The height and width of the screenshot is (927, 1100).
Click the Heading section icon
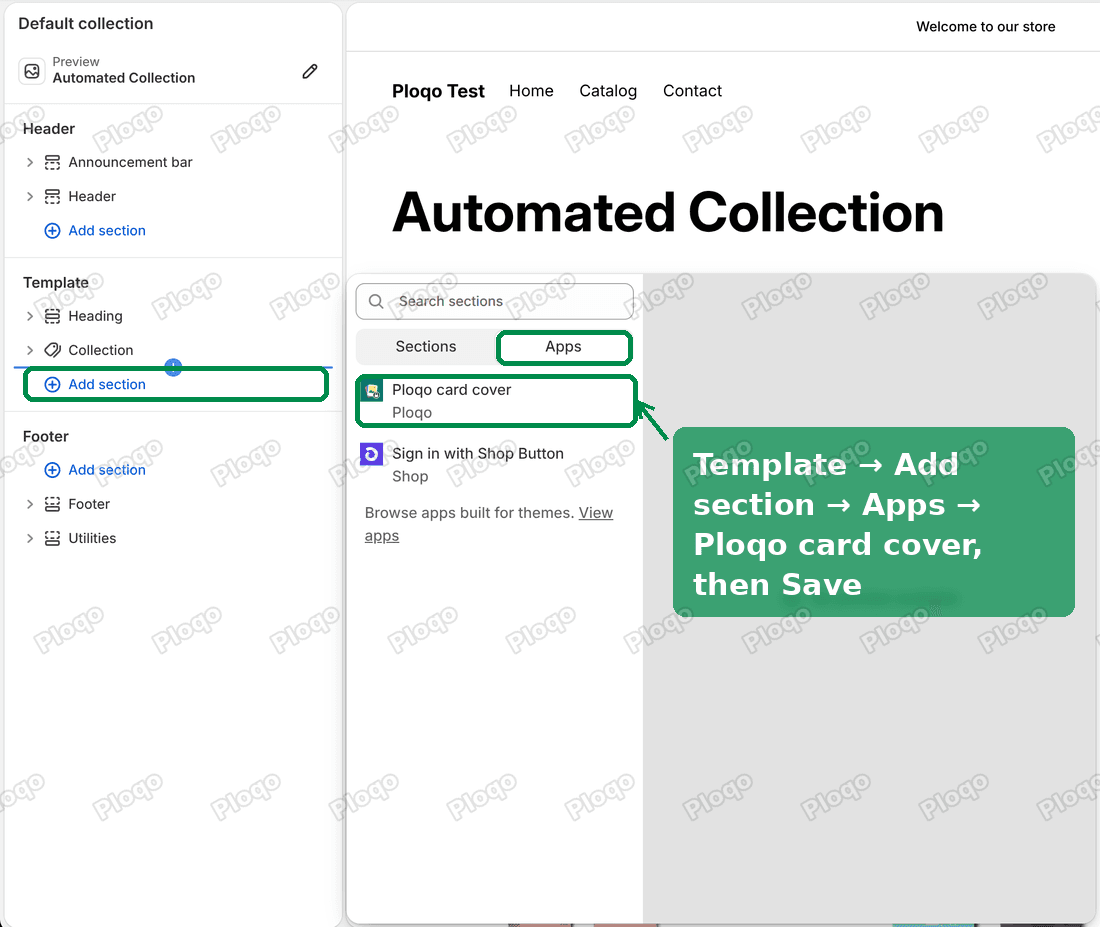tap(53, 316)
